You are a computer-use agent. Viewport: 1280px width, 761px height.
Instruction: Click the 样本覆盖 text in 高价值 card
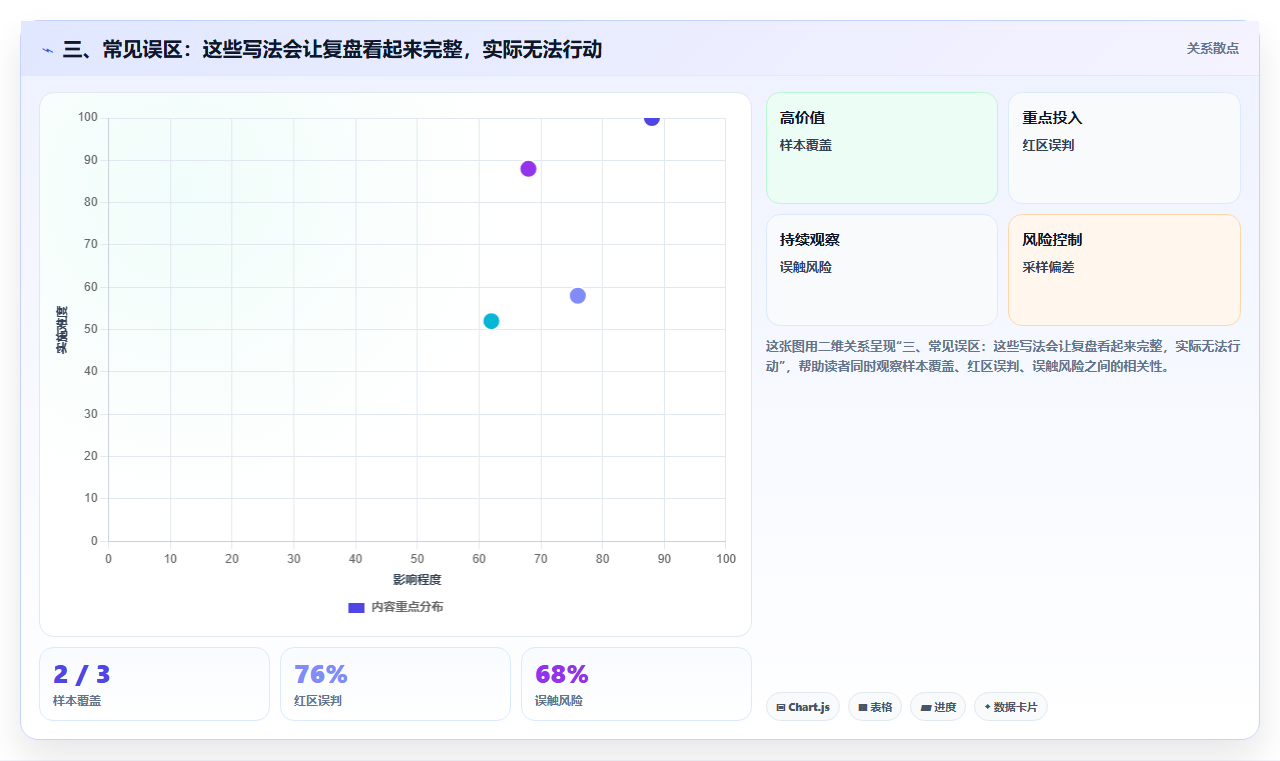[806, 145]
